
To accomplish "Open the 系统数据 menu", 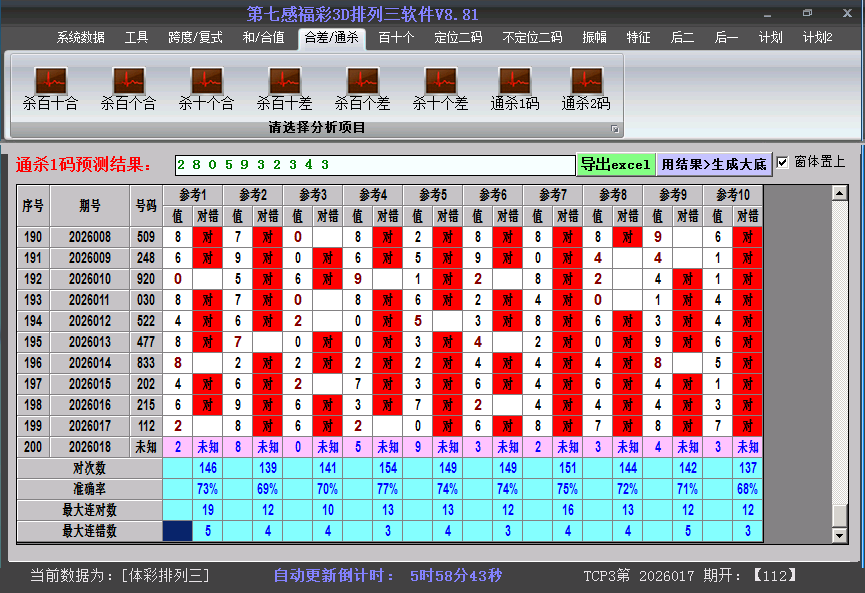I will click(x=80, y=38).
